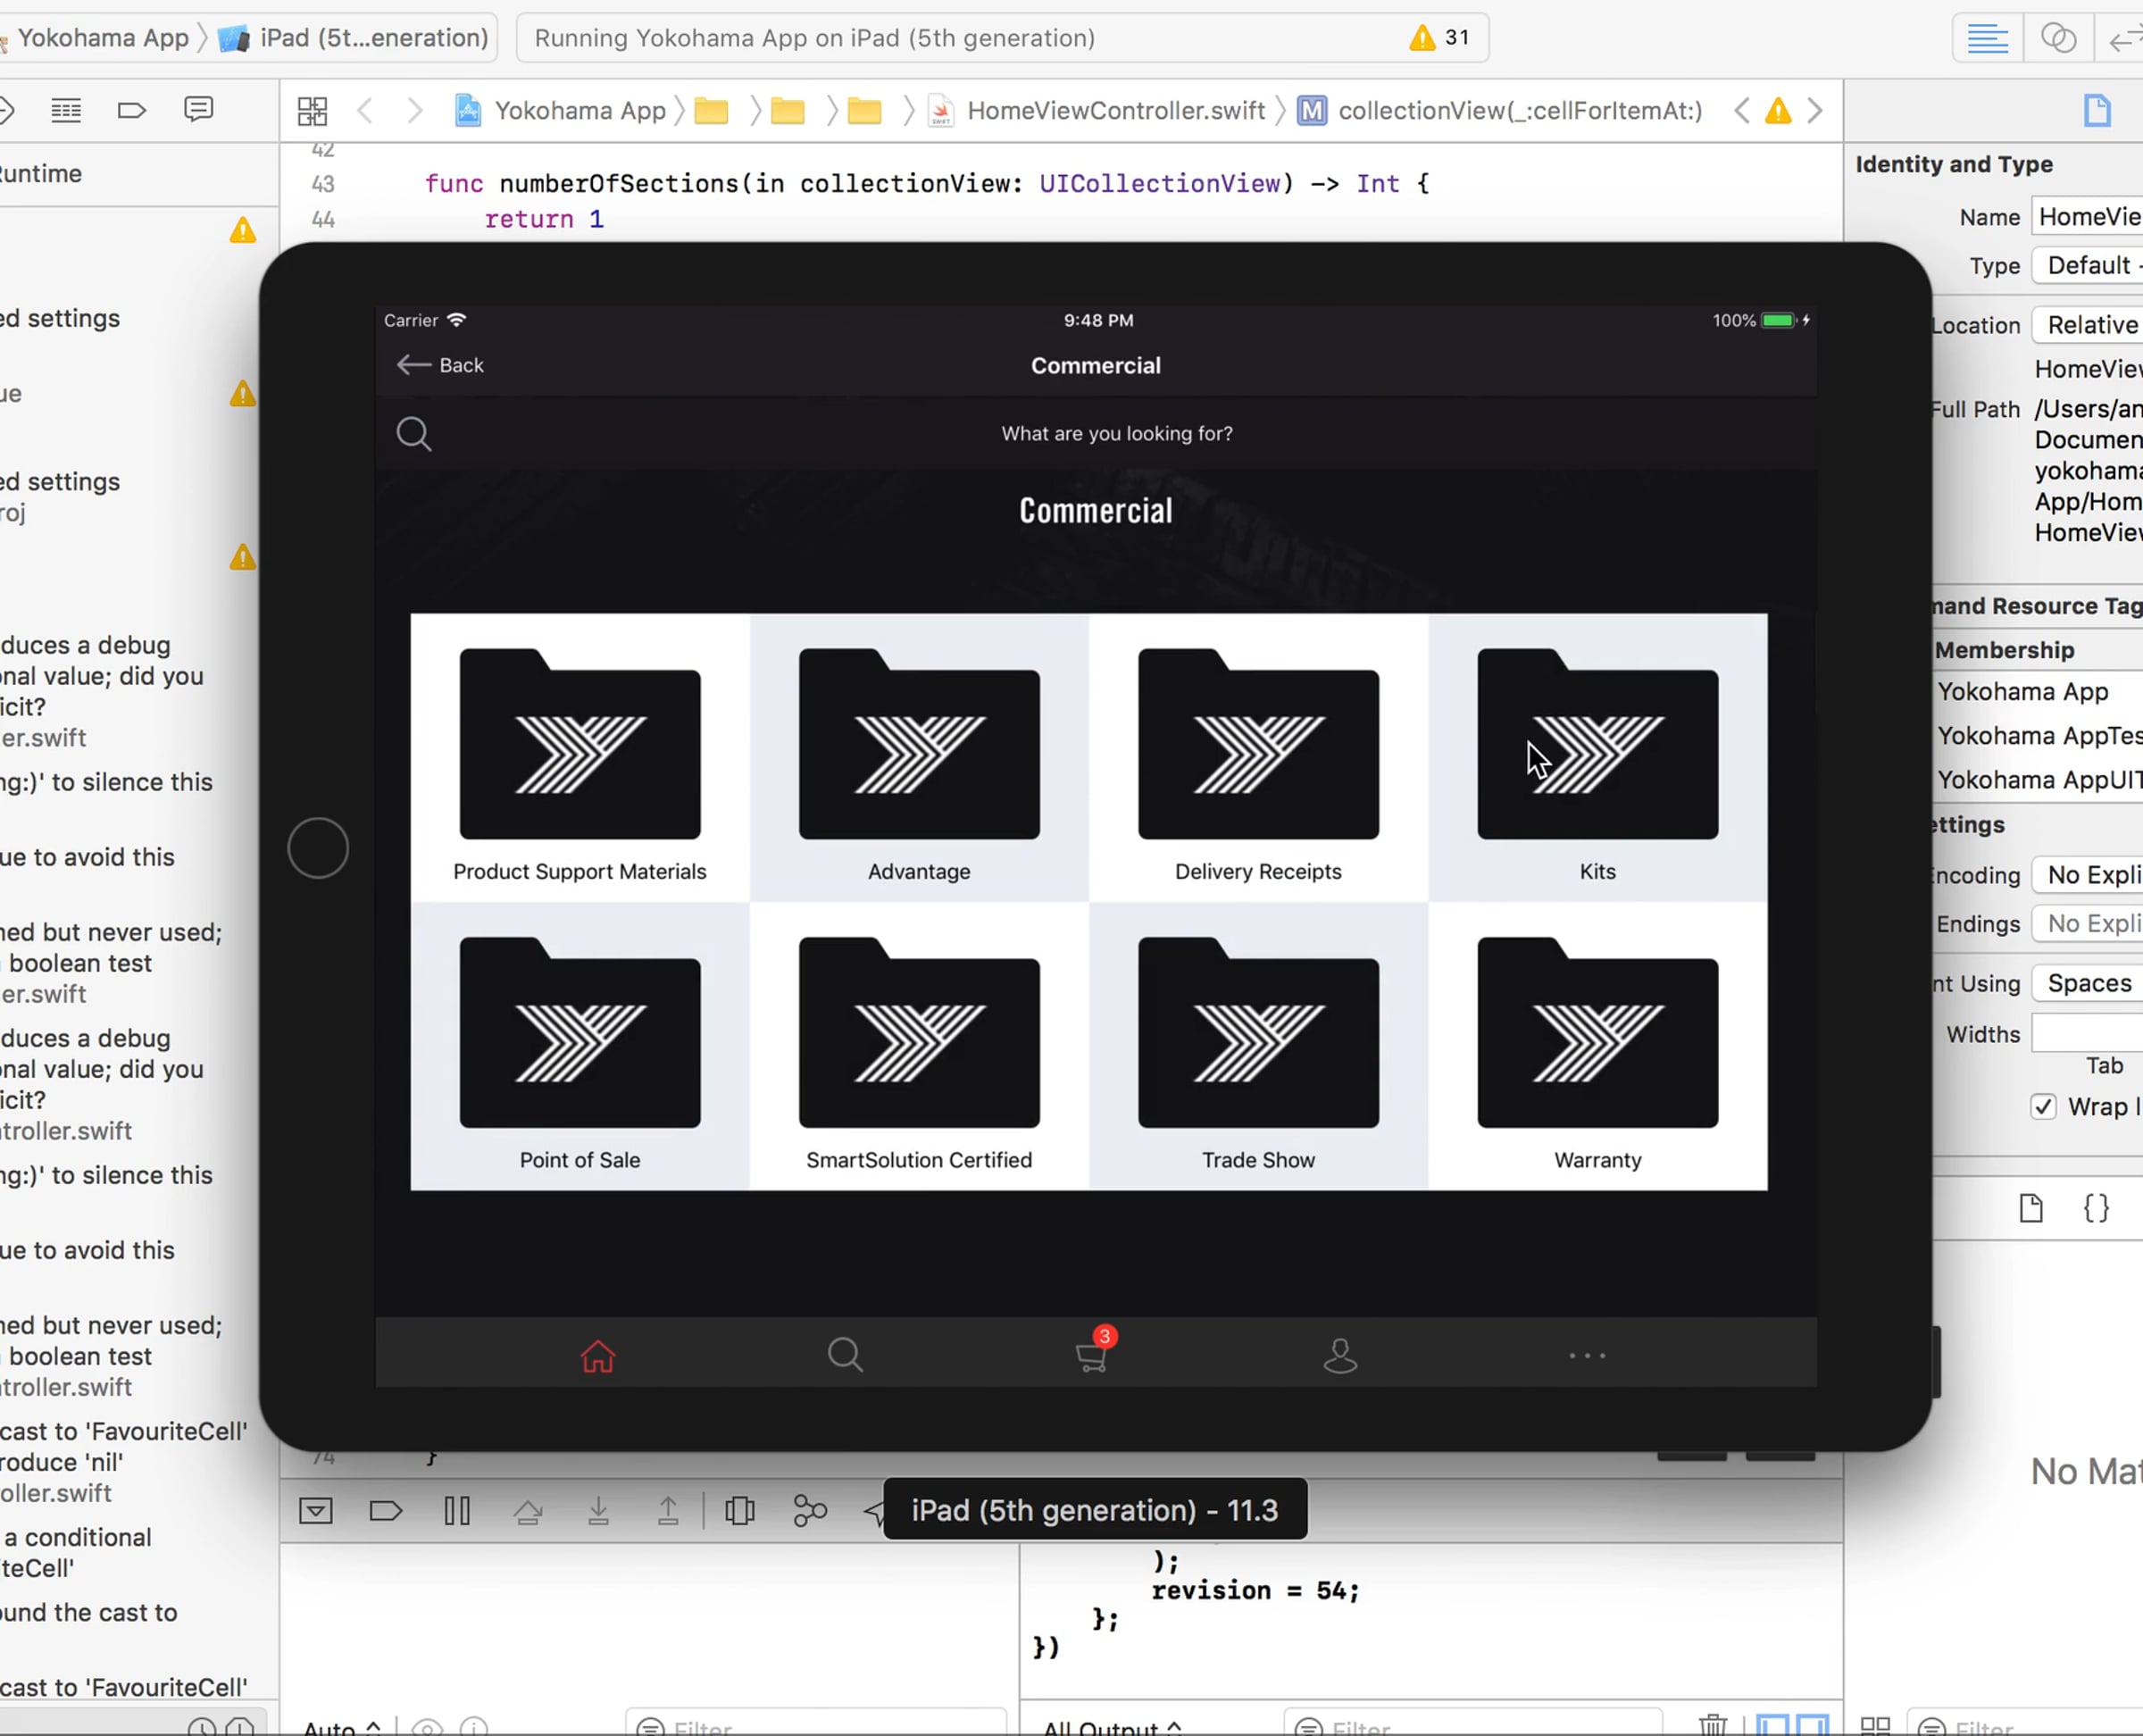Tap the cart icon with badge 3
The height and width of the screenshot is (1736, 2143).
pyautogui.click(x=1092, y=1355)
